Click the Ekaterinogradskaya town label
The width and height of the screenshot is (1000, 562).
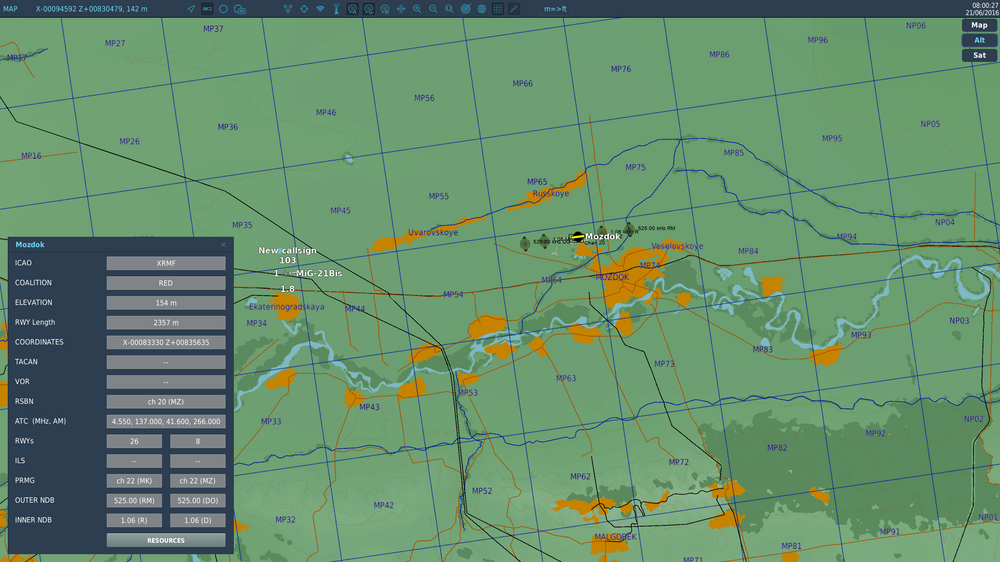pyautogui.click(x=286, y=307)
